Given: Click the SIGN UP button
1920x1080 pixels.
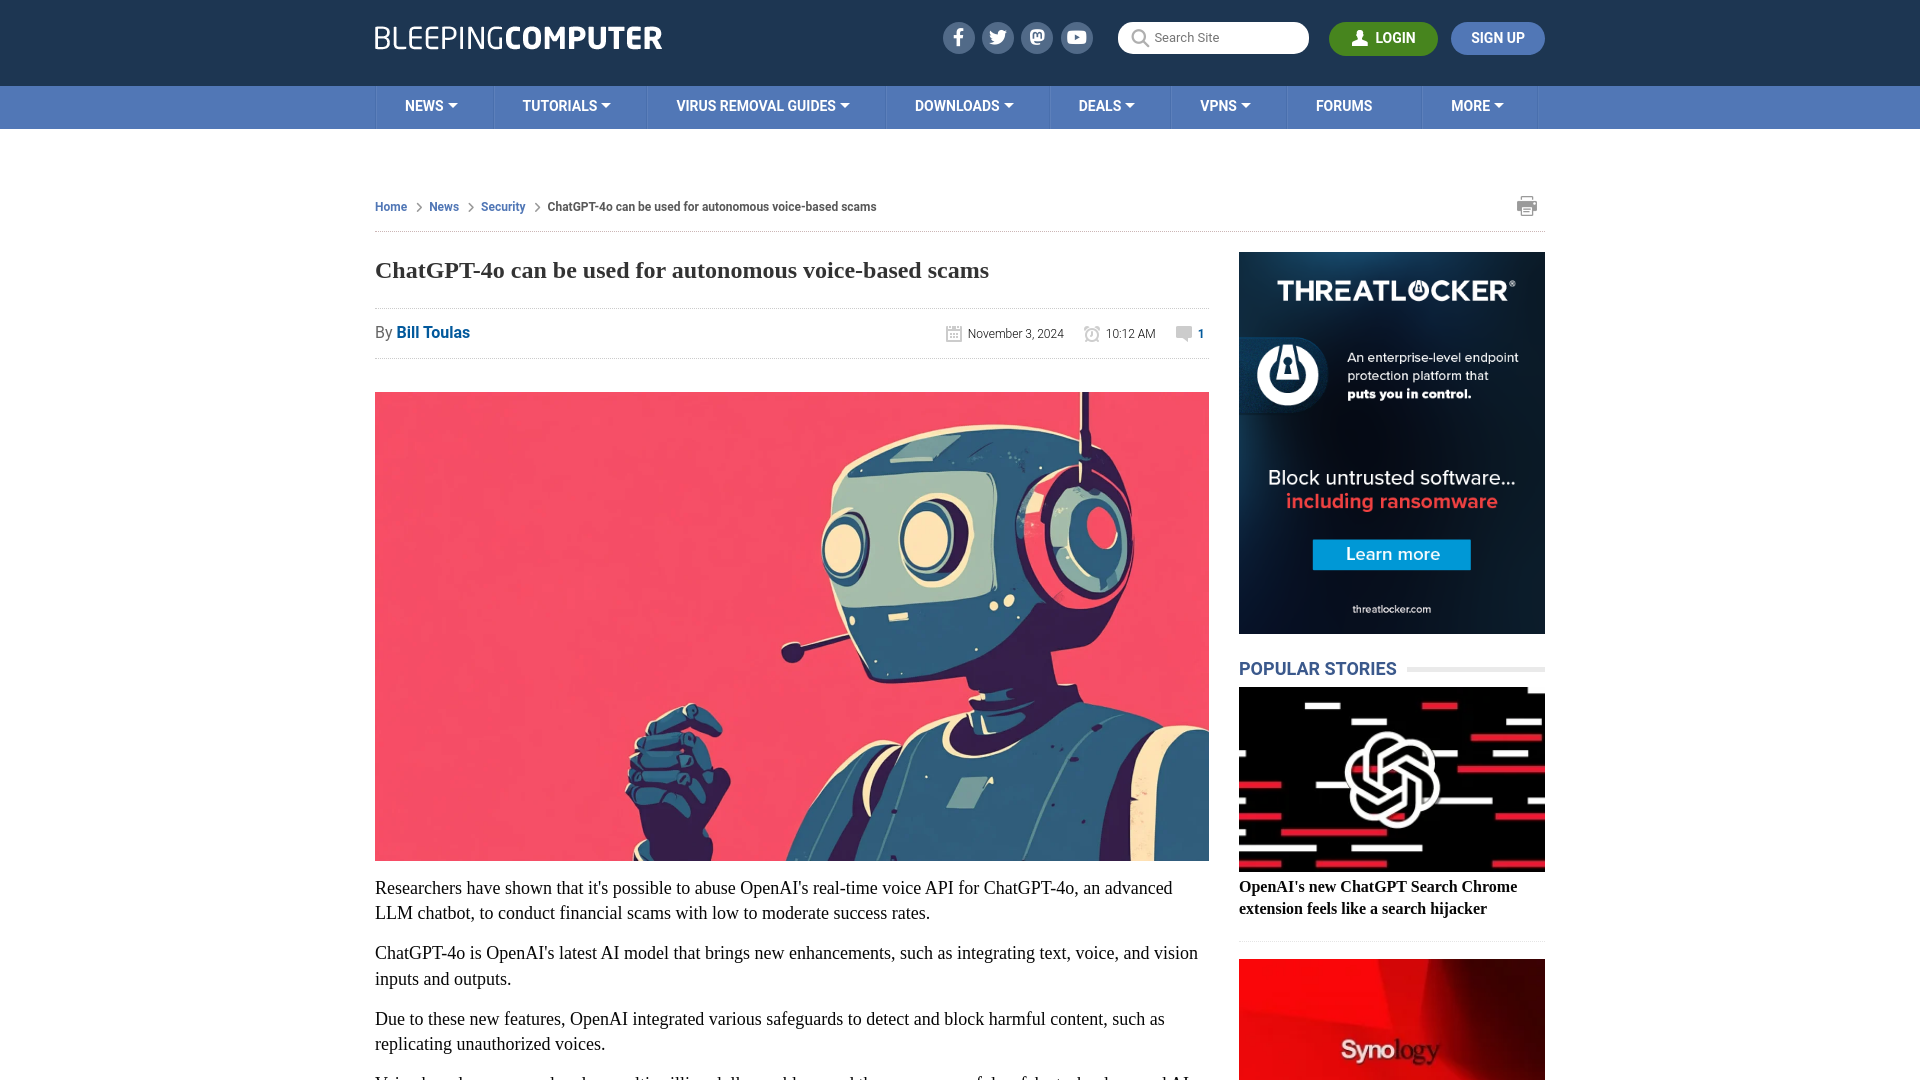Looking at the screenshot, I should (1498, 38).
